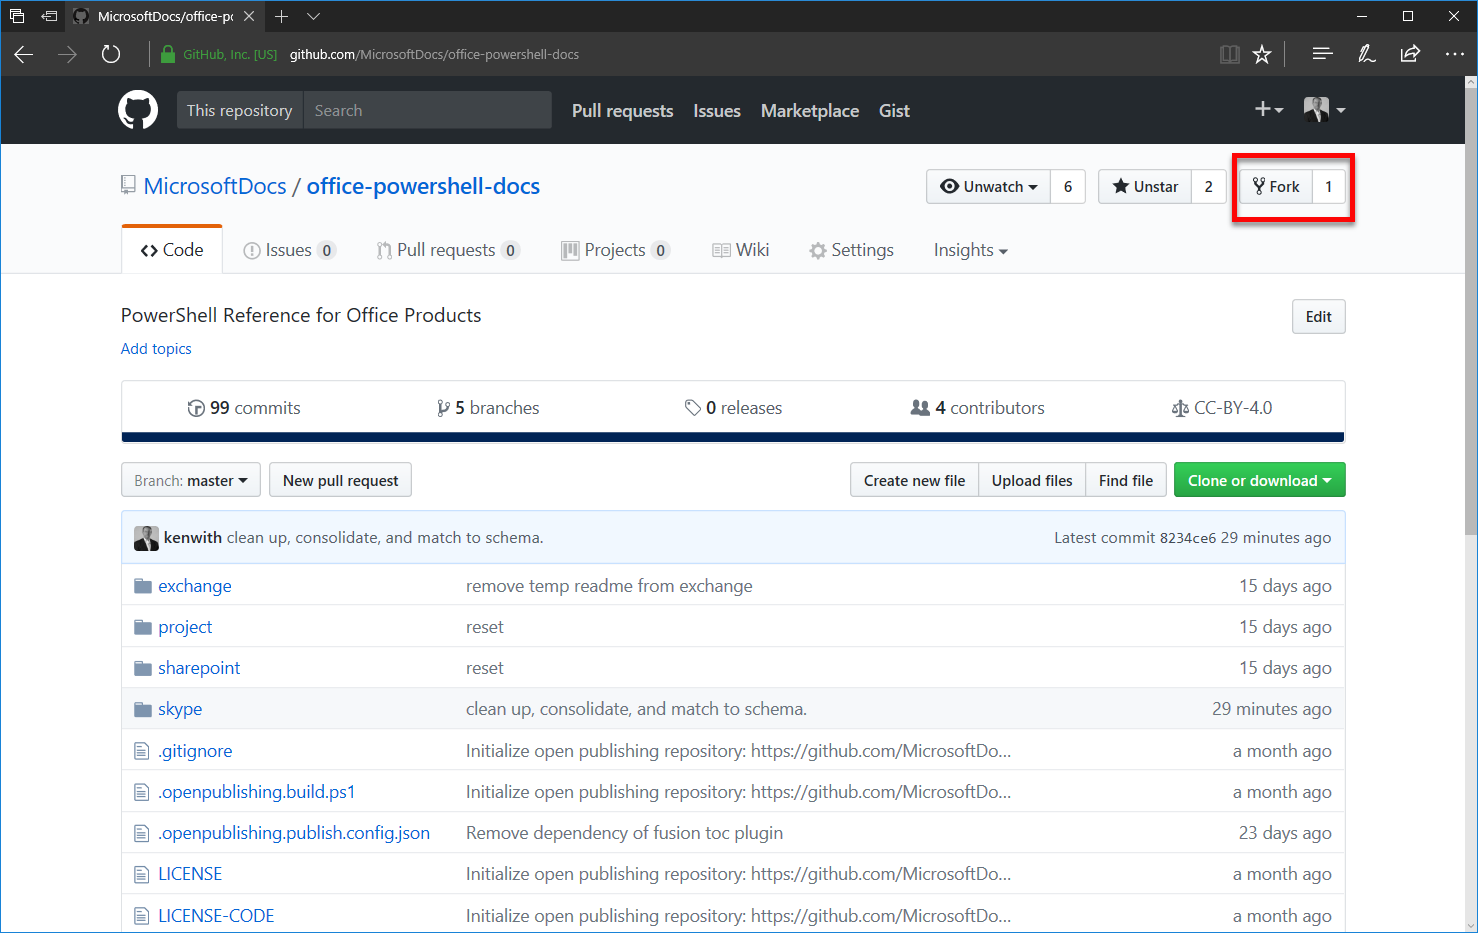Click the set tabs aside icon
The width and height of the screenshot is (1478, 933).
coord(49,16)
